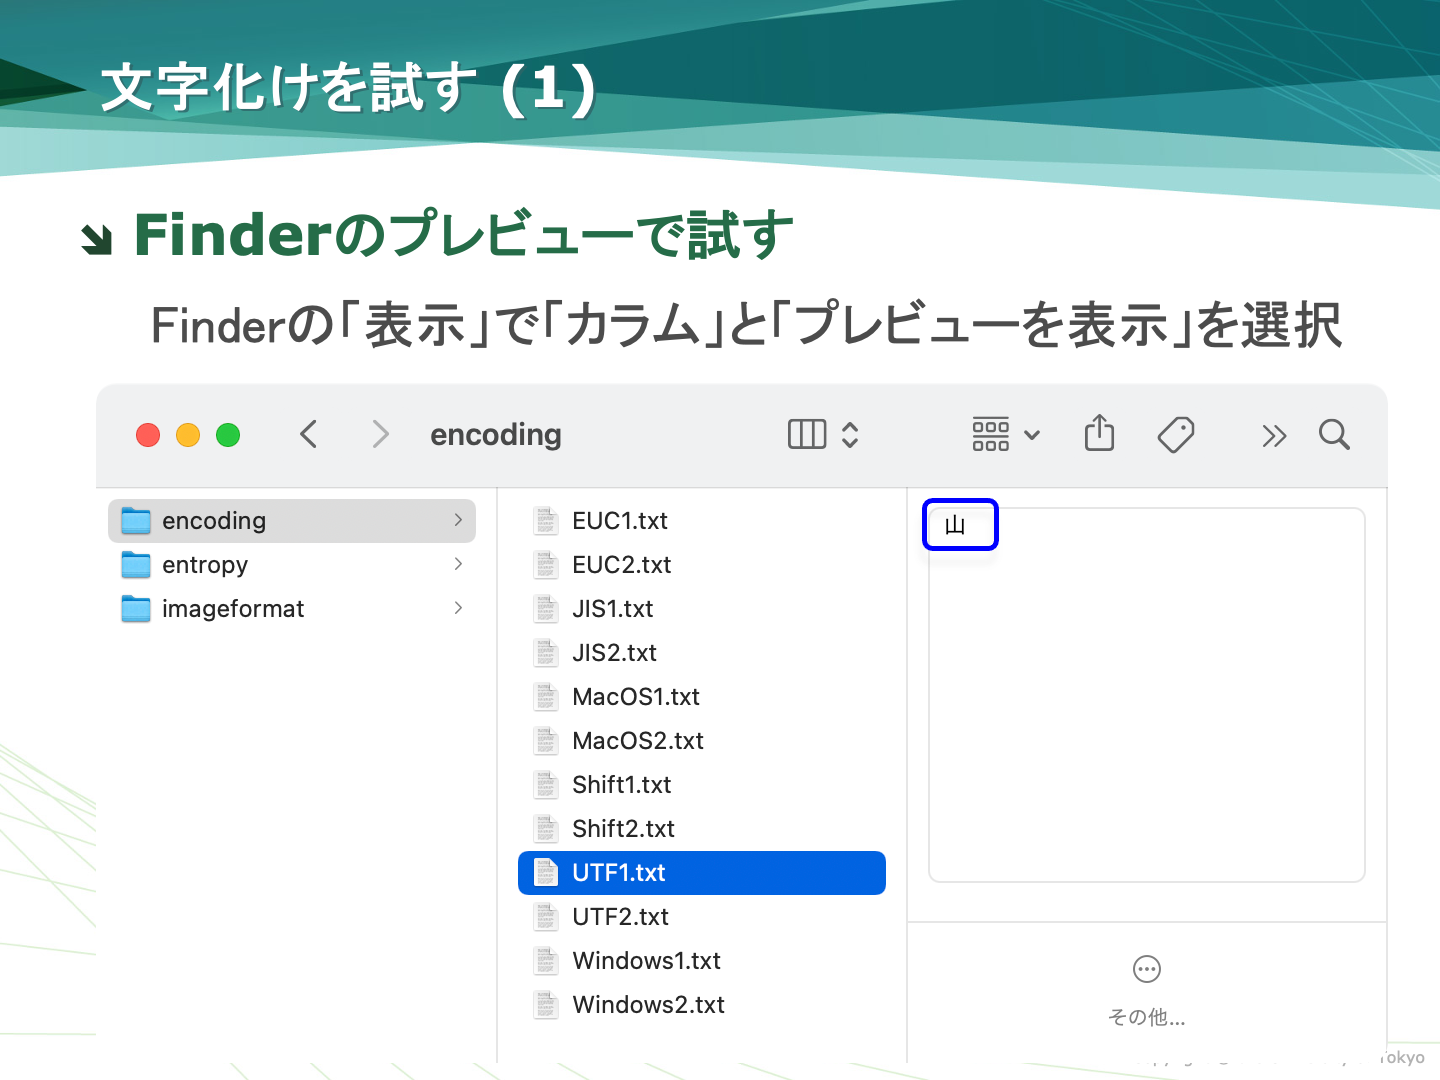The height and width of the screenshot is (1080, 1440).
Task: Click the document icon beside JIS1.txt
Action: [546, 609]
